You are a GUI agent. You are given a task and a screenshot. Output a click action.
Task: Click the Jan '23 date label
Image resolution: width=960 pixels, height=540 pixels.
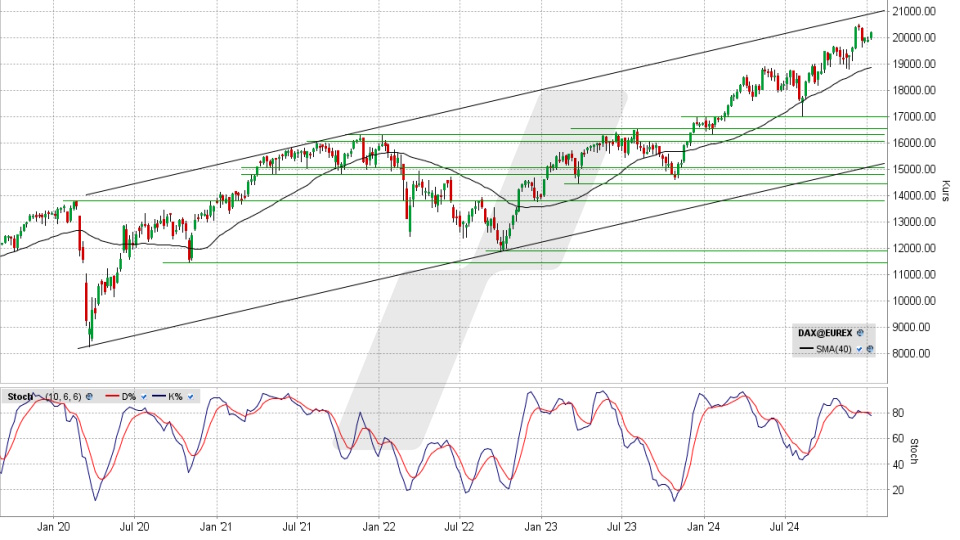click(x=541, y=527)
